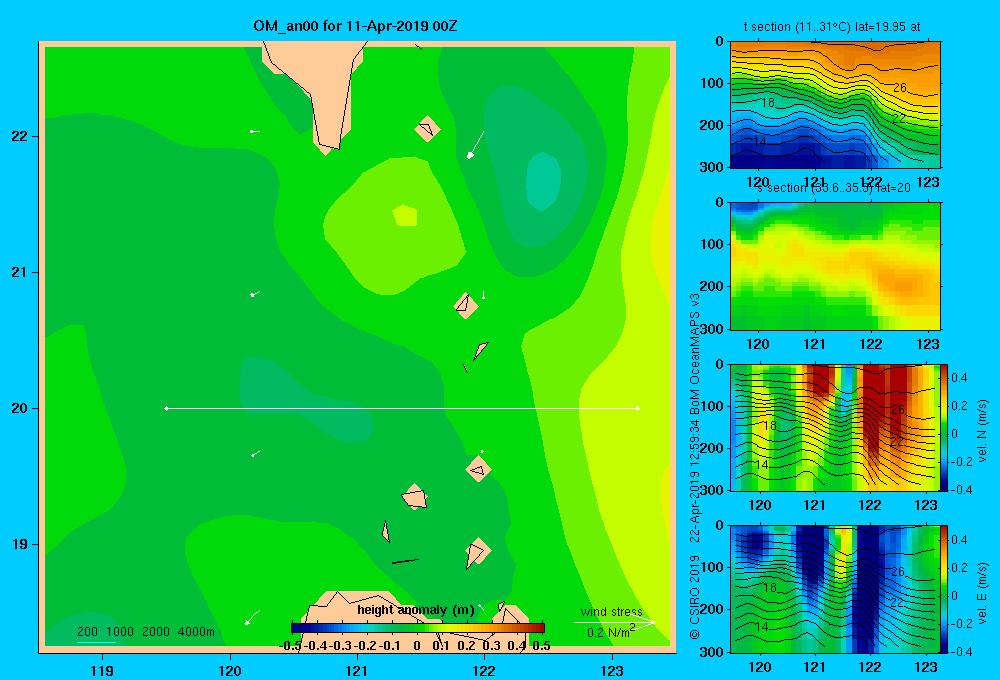Click longitude label 122 below main map

click(484, 670)
